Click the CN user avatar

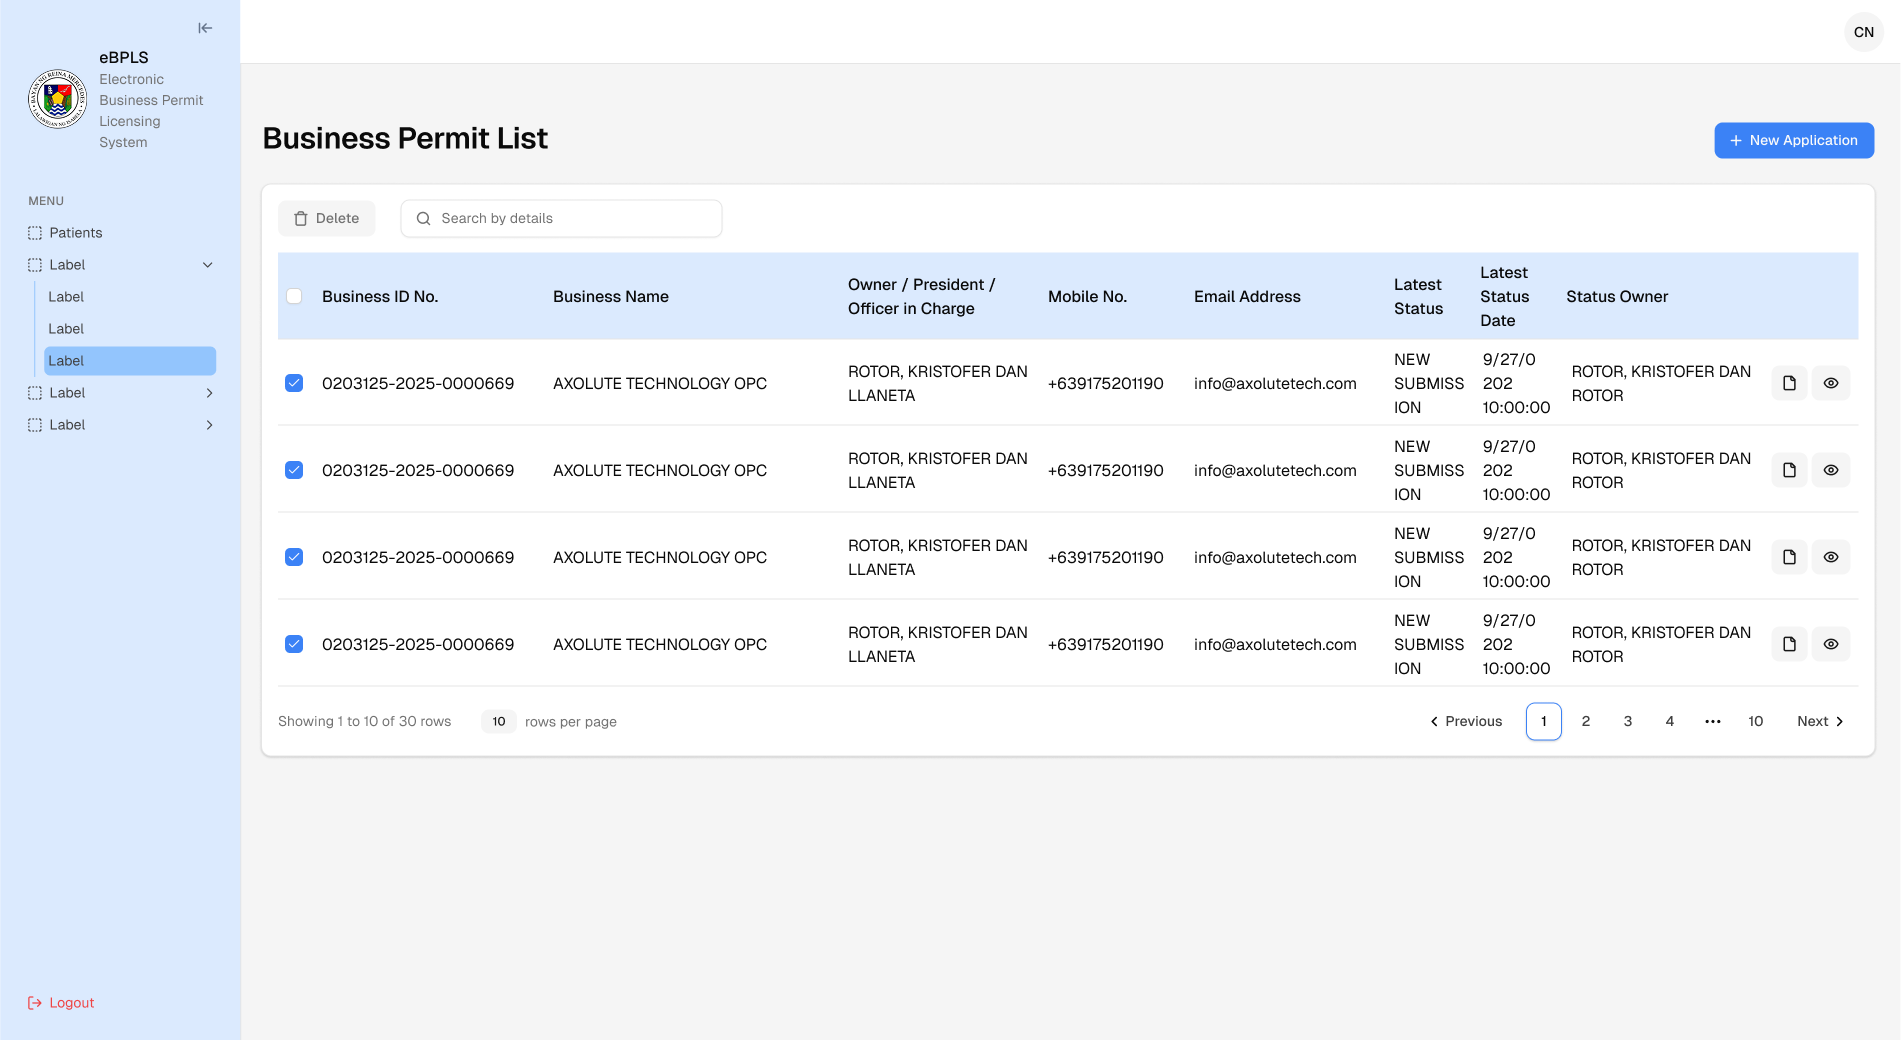pos(1863,32)
